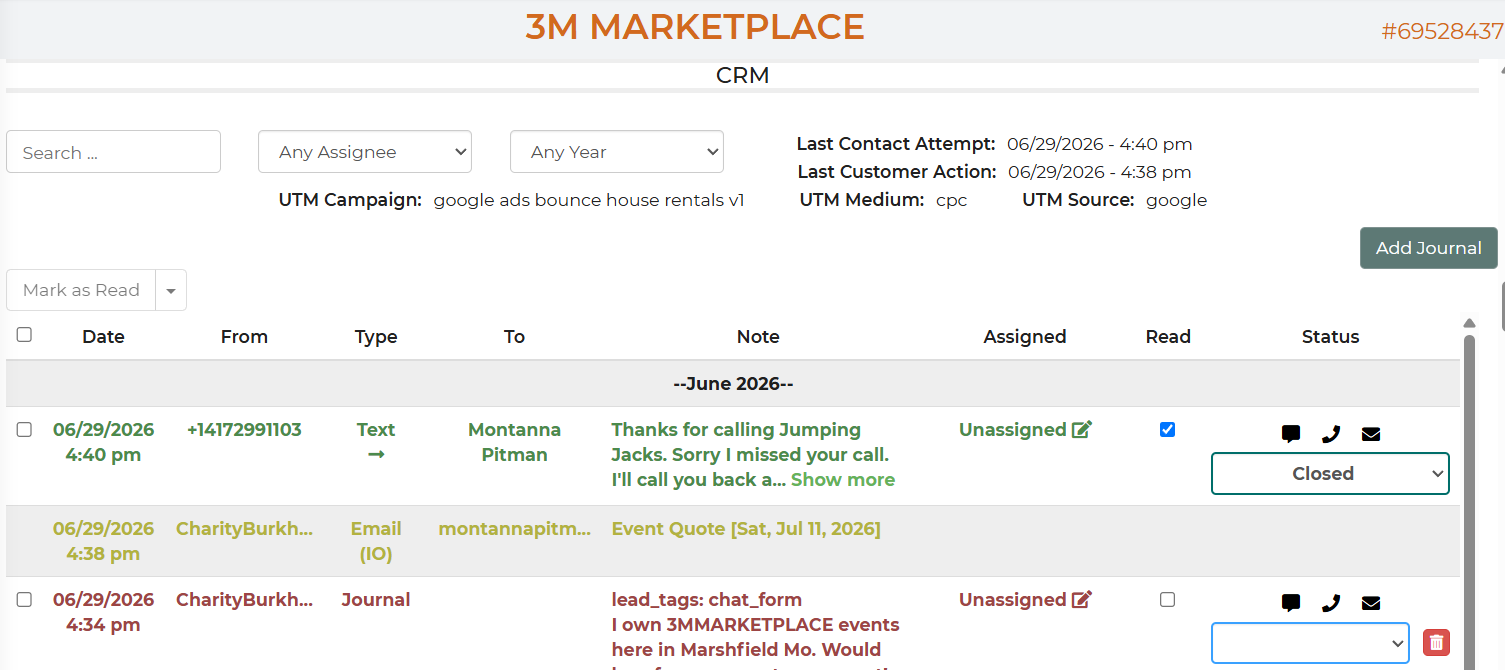Click the phone icon in the Journal row
The width and height of the screenshot is (1505, 670).
pyautogui.click(x=1331, y=603)
